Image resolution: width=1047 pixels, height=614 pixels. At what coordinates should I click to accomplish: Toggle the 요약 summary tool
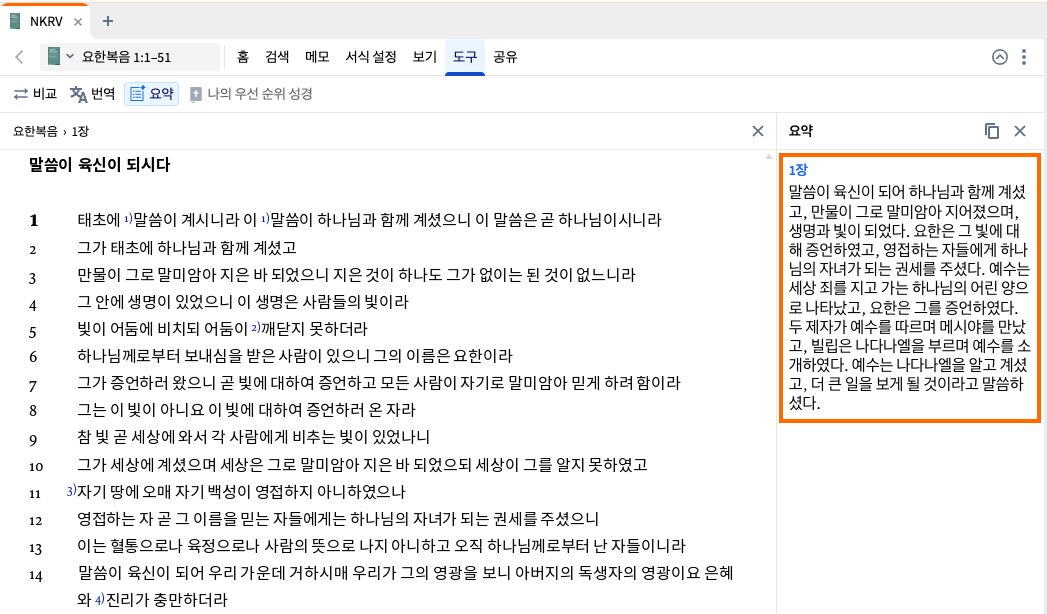(x=152, y=93)
